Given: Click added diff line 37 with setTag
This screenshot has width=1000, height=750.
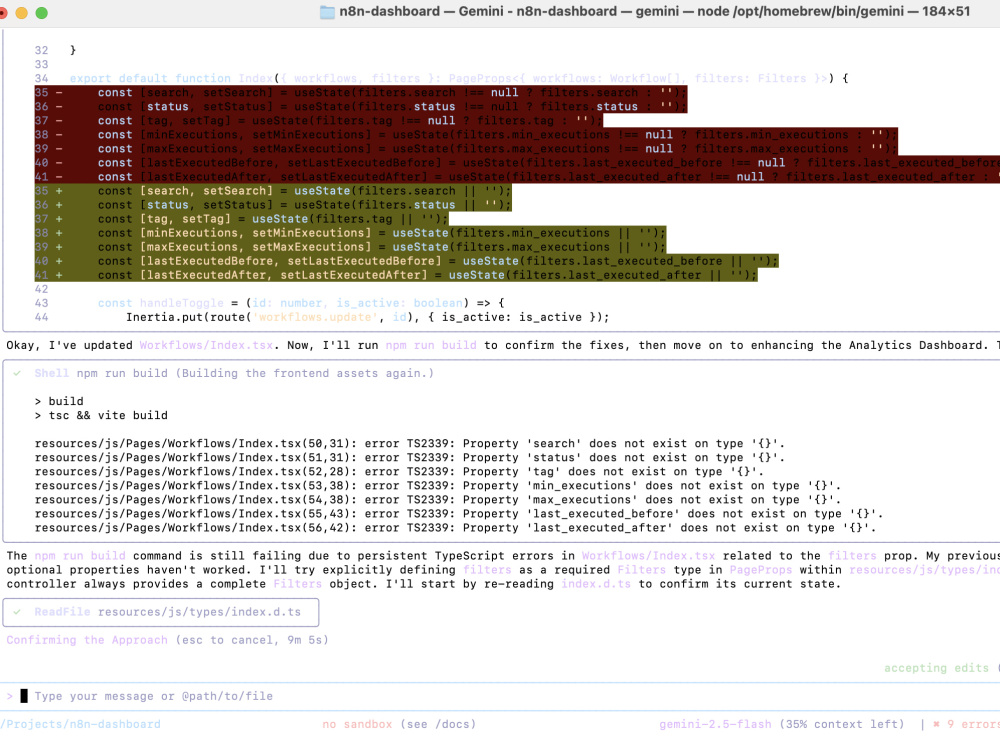Looking at the screenshot, I should click(242, 219).
